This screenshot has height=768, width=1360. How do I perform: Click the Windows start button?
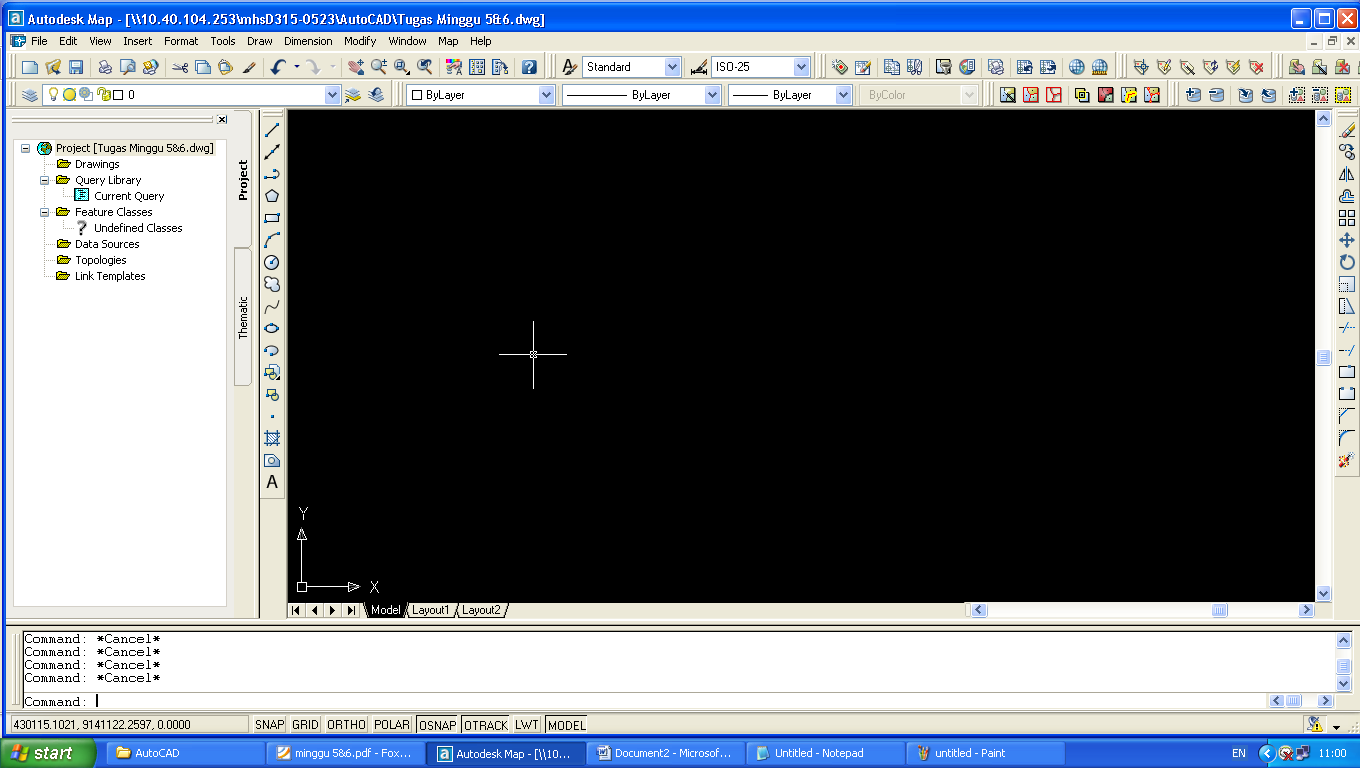(48, 753)
